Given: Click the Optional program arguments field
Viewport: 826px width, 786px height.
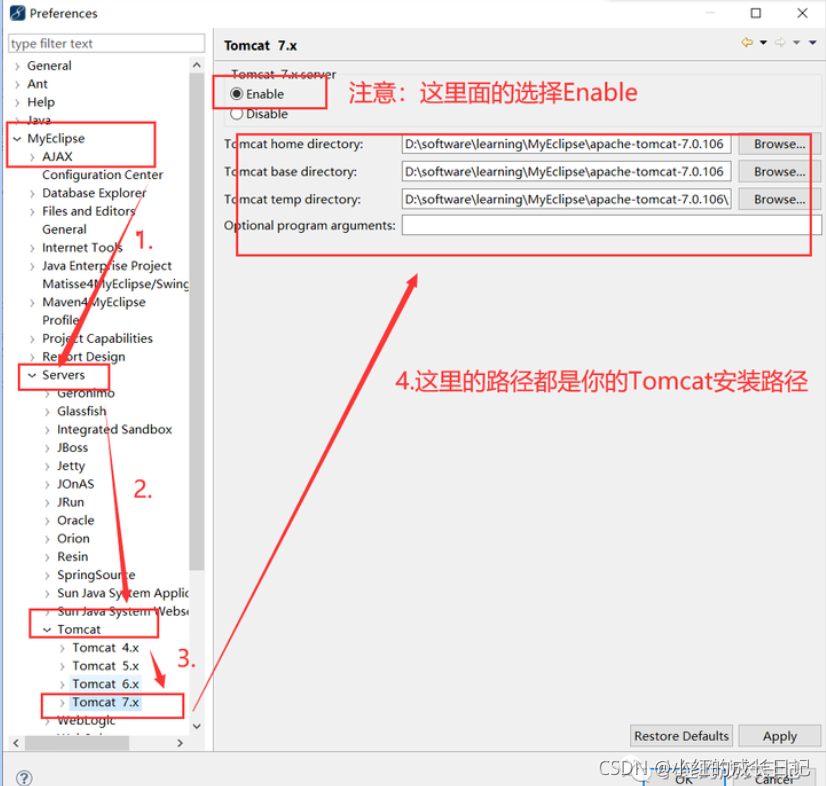Looking at the screenshot, I should pos(611,225).
